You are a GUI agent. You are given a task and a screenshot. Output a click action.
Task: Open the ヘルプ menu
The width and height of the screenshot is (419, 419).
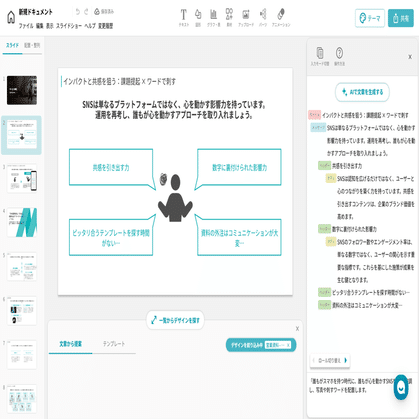click(x=90, y=26)
